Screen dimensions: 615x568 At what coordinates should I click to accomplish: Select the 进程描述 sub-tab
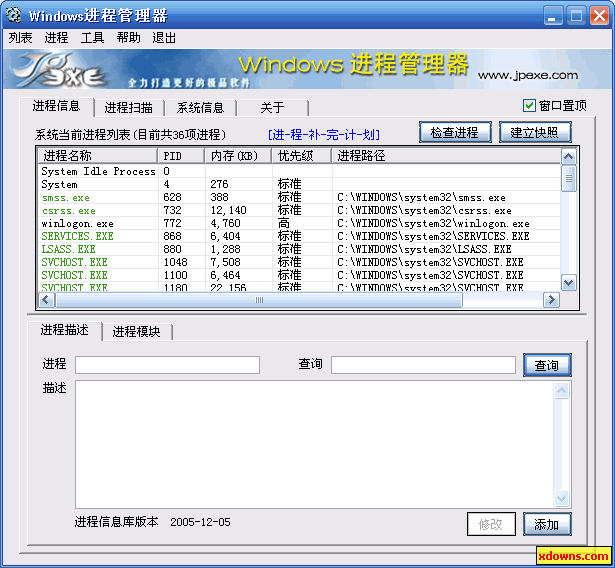point(65,330)
